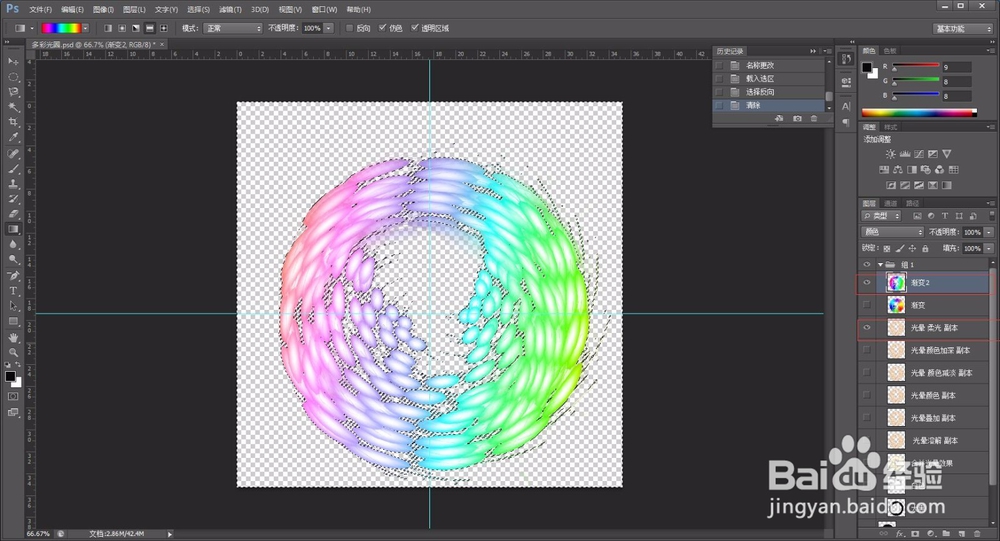This screenshot has width=1000, height=541.
Task: Add Levels adjustment icon
Action: click(904, 154)
